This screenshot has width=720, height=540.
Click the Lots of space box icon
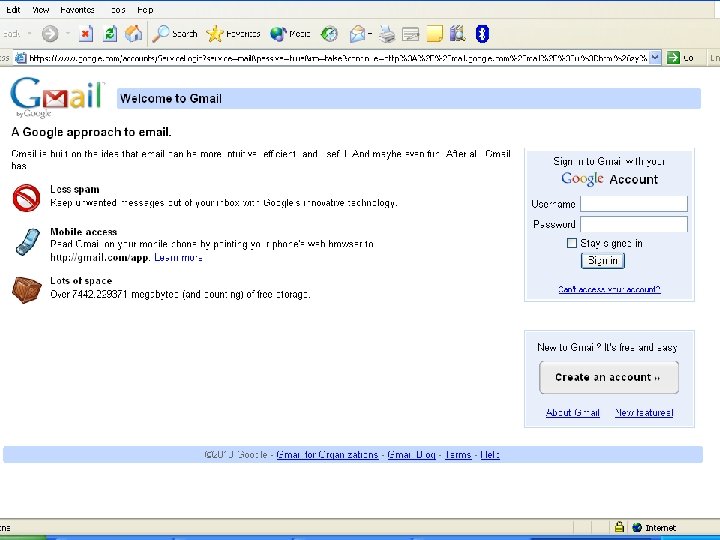click(27, 290)
